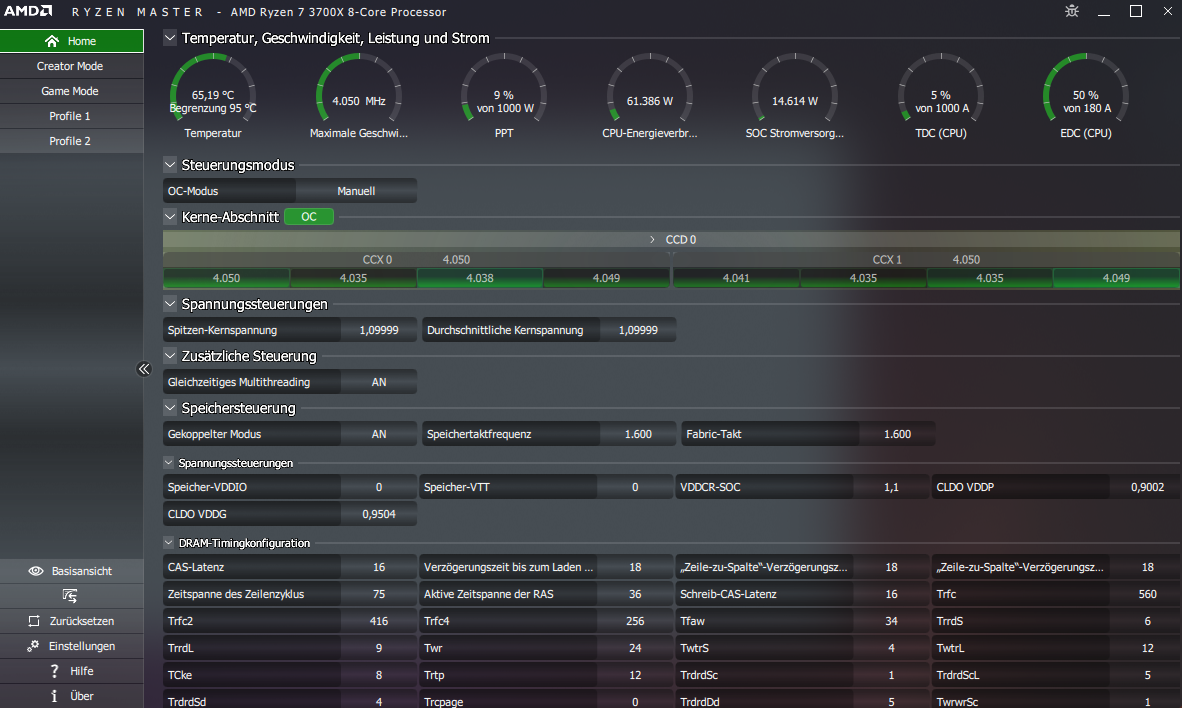This screenshot has height=708, width=1182.
Task: Select CCX 1 core bar showing 4.041
Action: click(736, 278)
